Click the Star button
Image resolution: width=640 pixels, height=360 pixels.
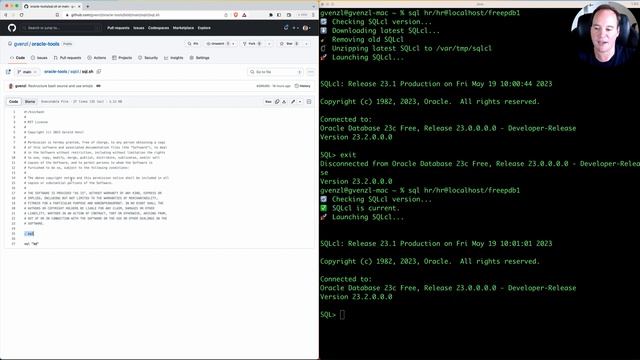[289, 44]
